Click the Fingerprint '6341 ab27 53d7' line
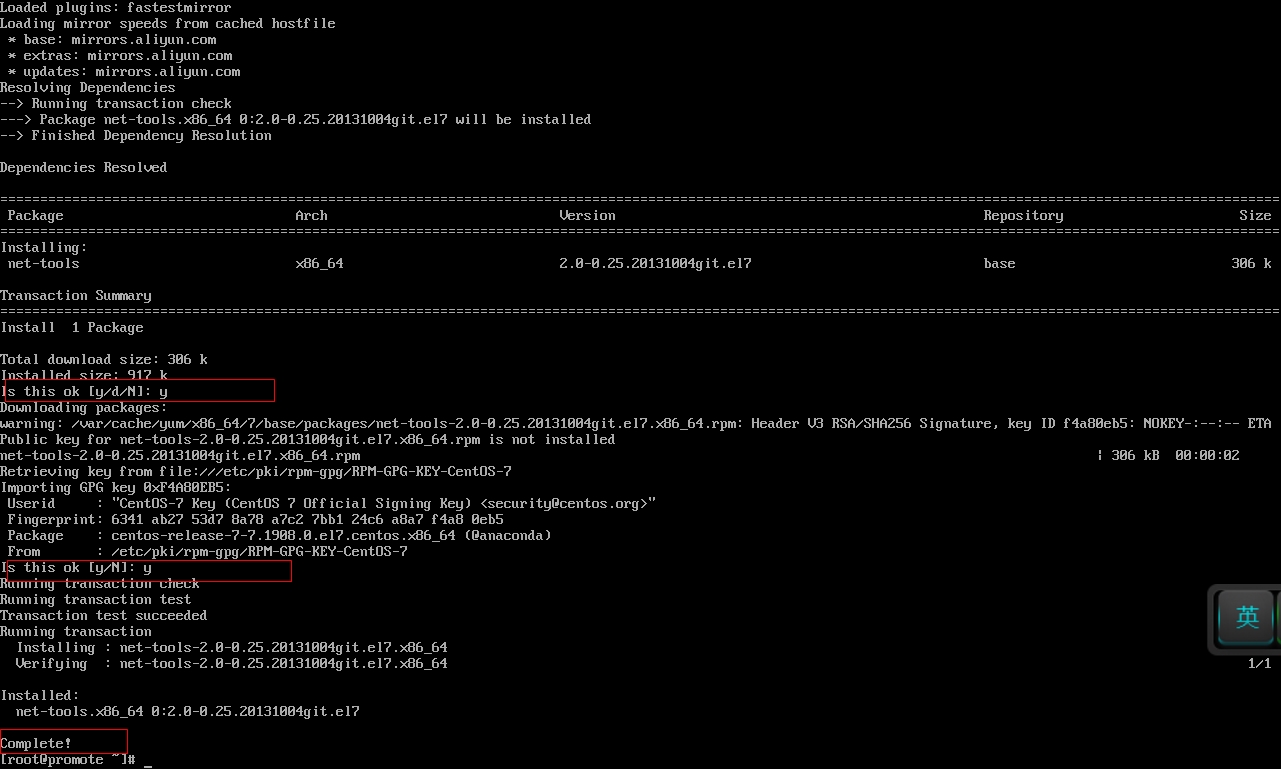1281x769 pixels. tap(256, 519)
